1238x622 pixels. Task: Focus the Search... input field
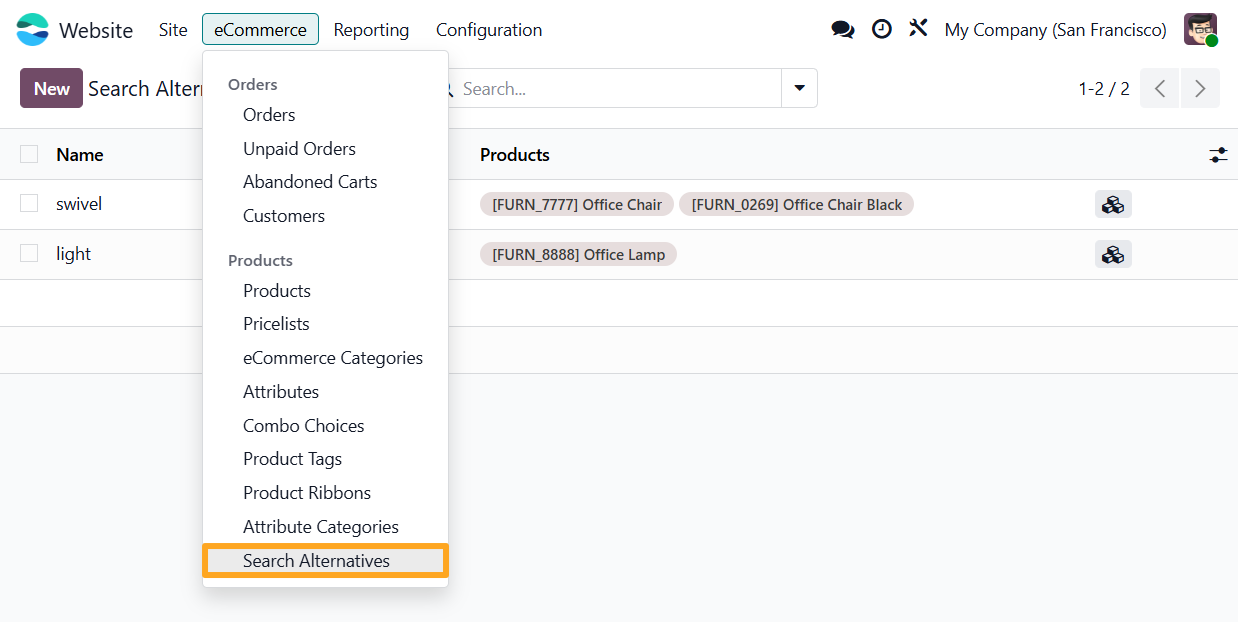pos(615,88)
